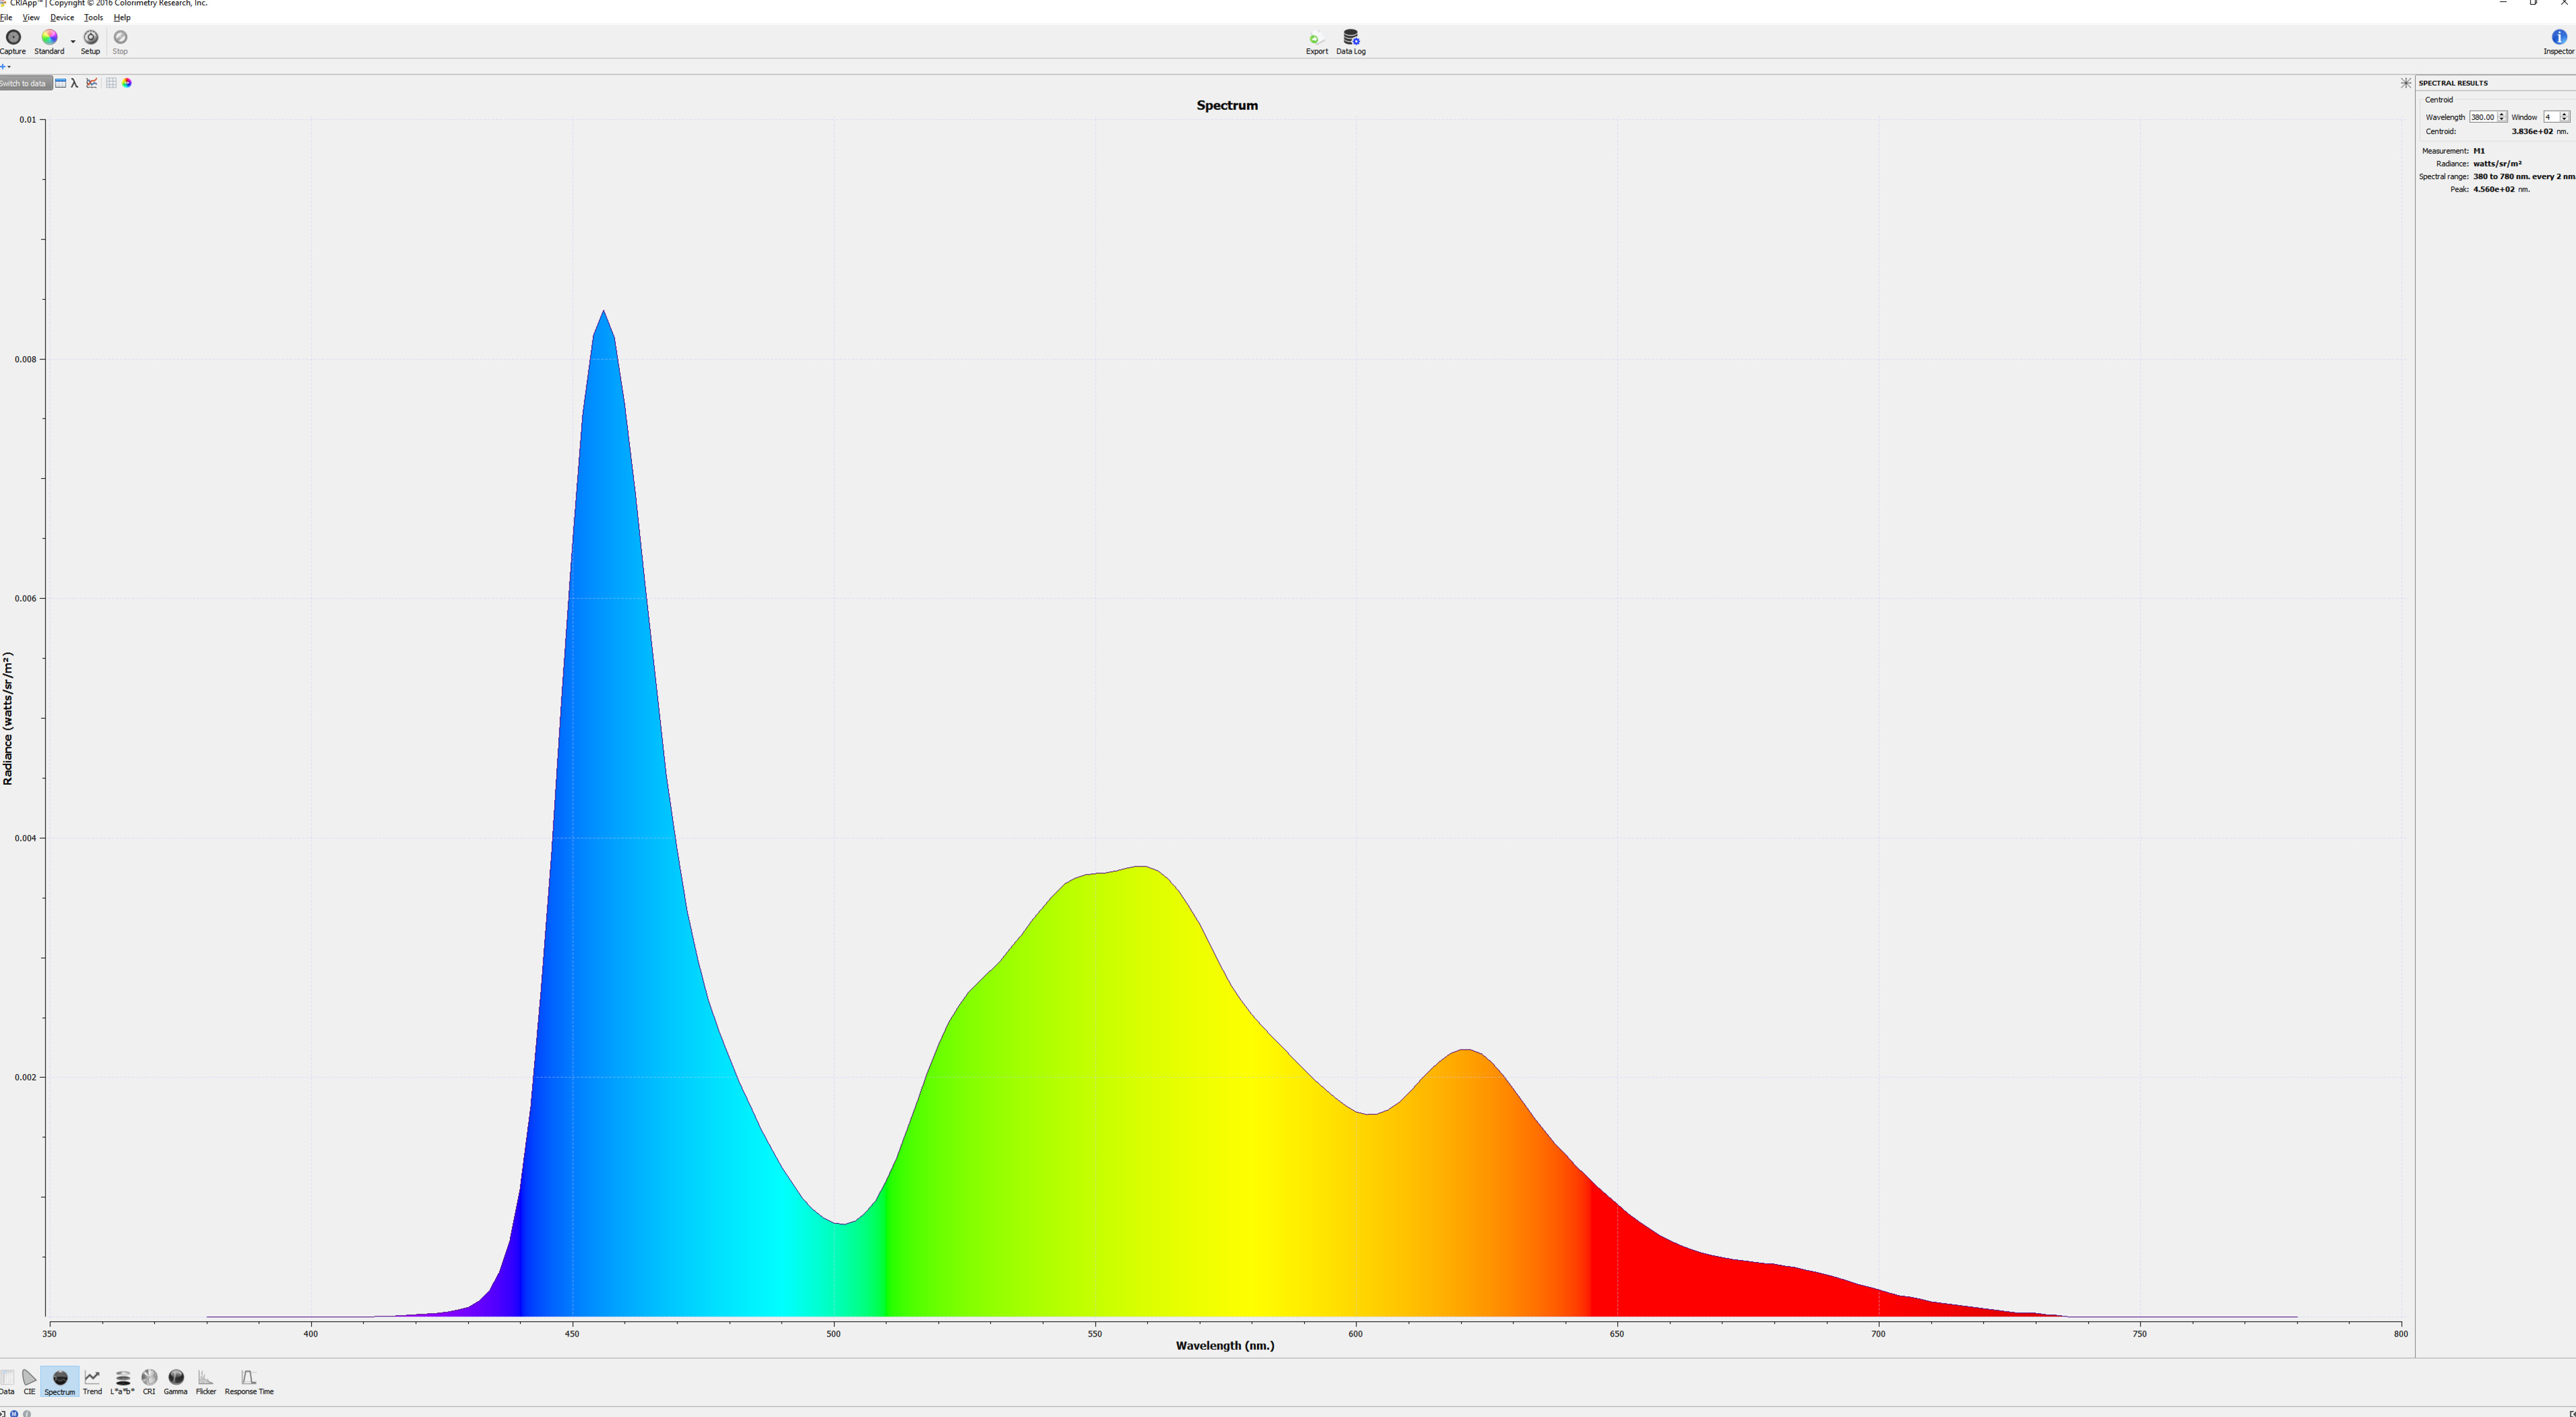Click the Capture shutter icon
The image size is (2576, 1417).
tap(13, 38)
